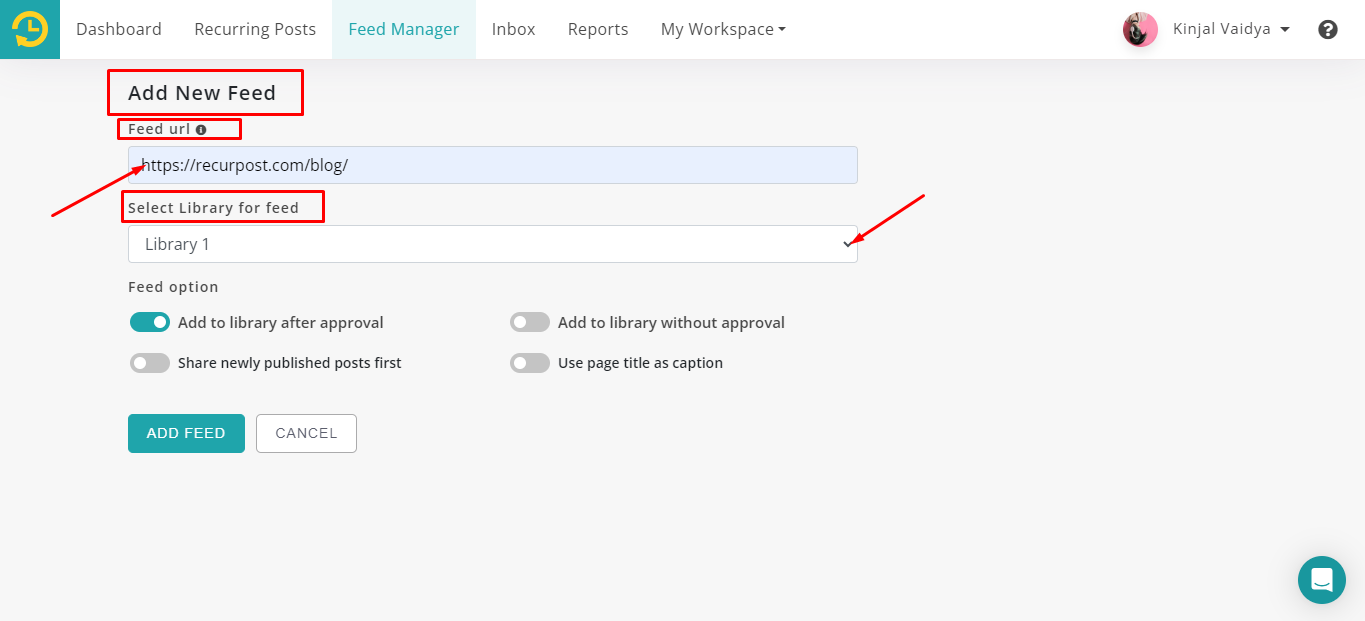This screenshot has width=1365, height=621.
Task: Turn on Use page title as caption
Action: coord(530,363)
